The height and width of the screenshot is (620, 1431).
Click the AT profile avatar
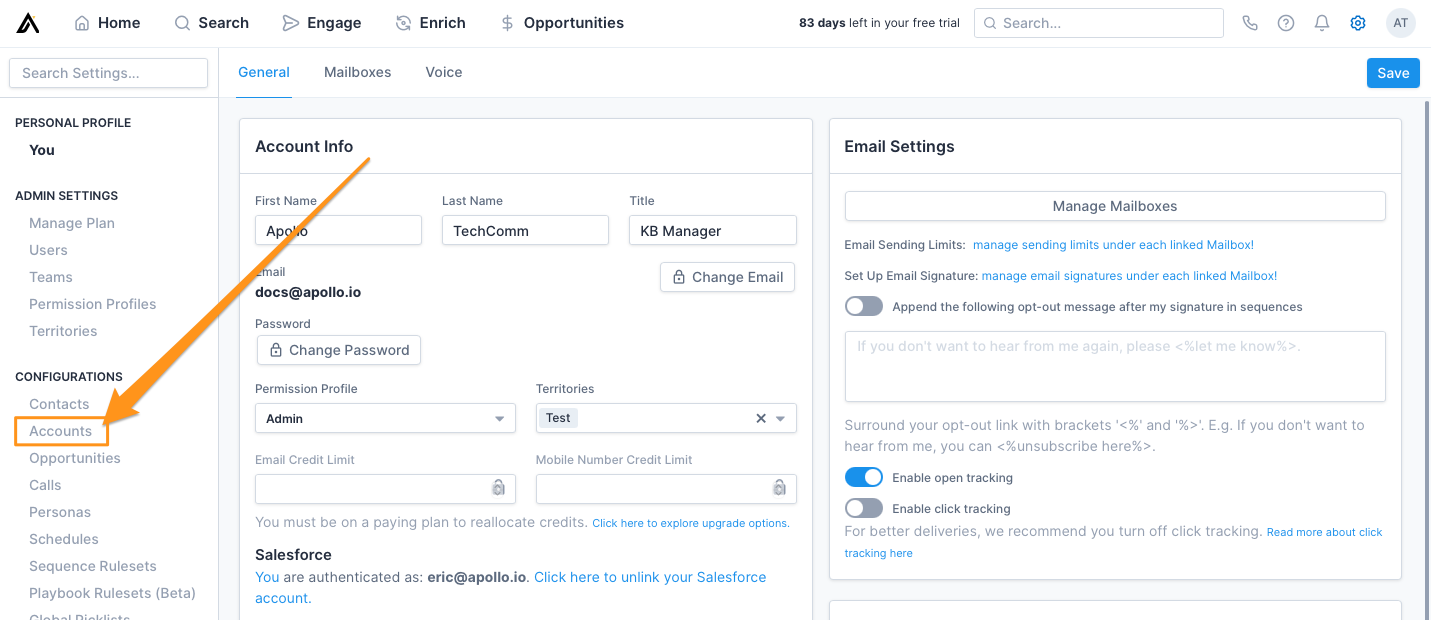tap(1400, 22)
